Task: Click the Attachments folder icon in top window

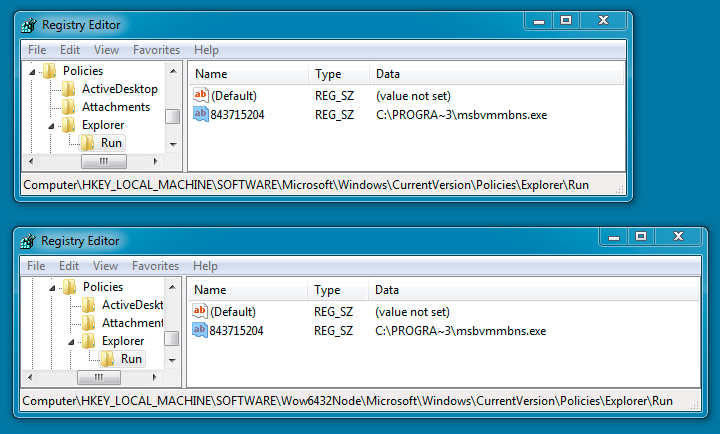Action: (68, 107)
